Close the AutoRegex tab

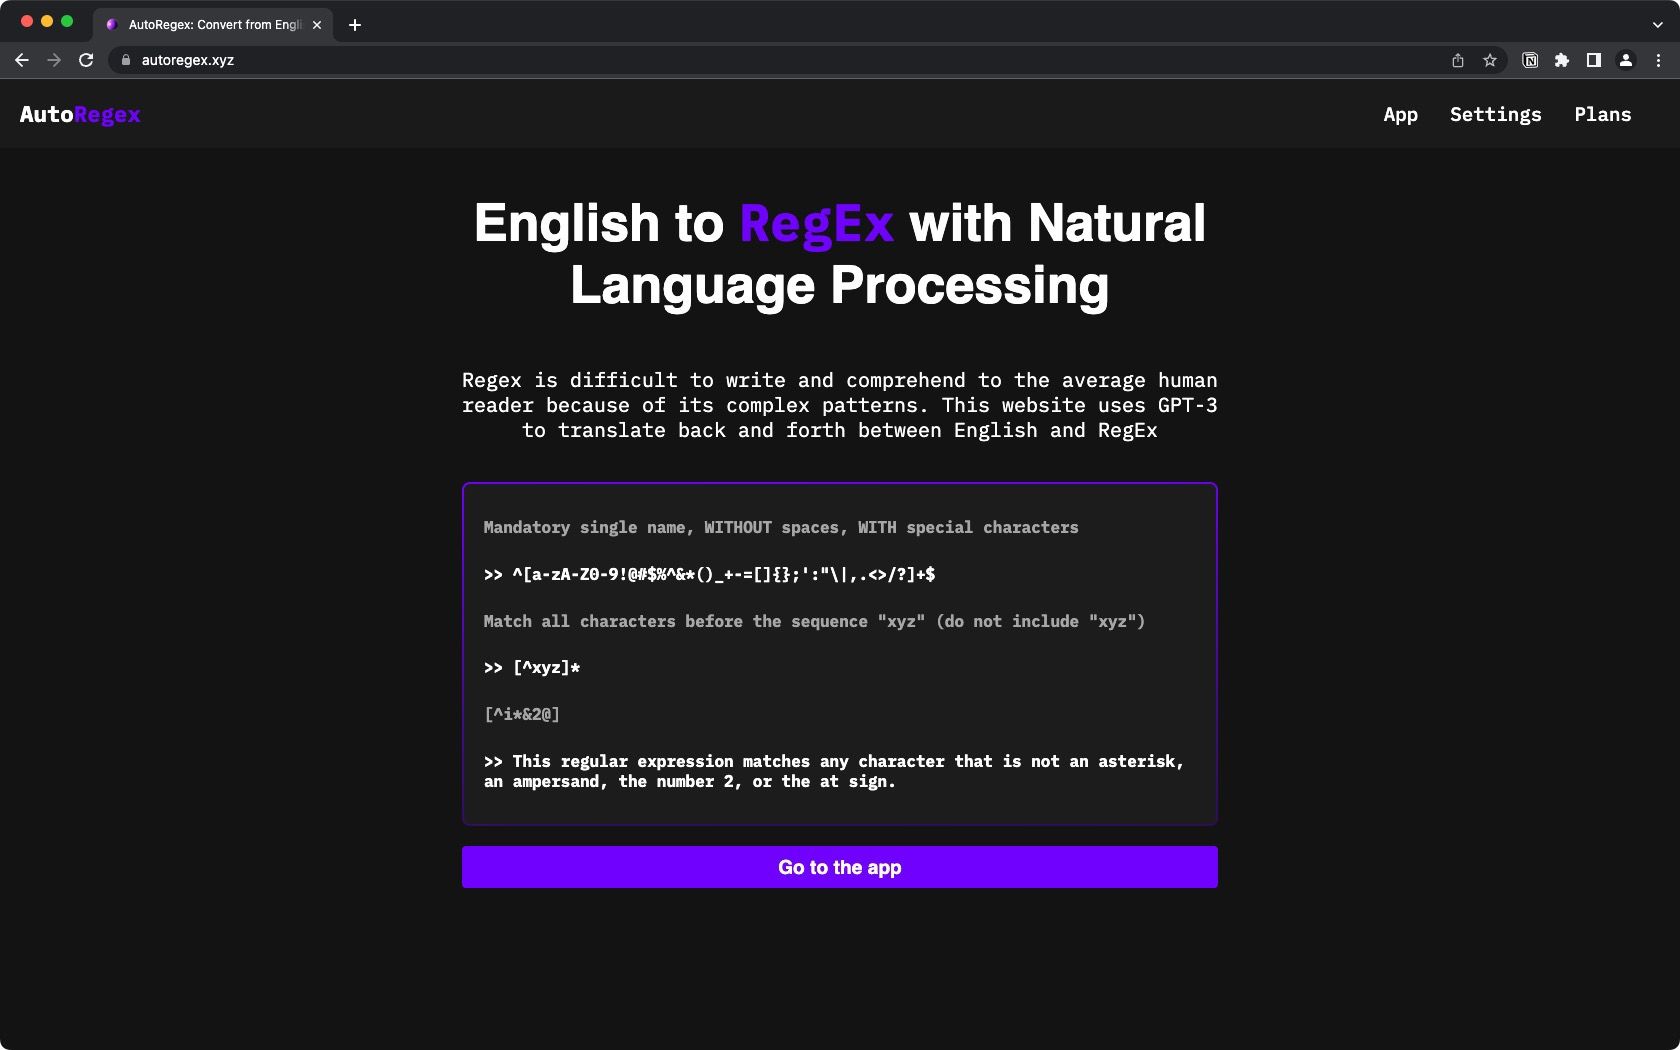coord(317,25)
